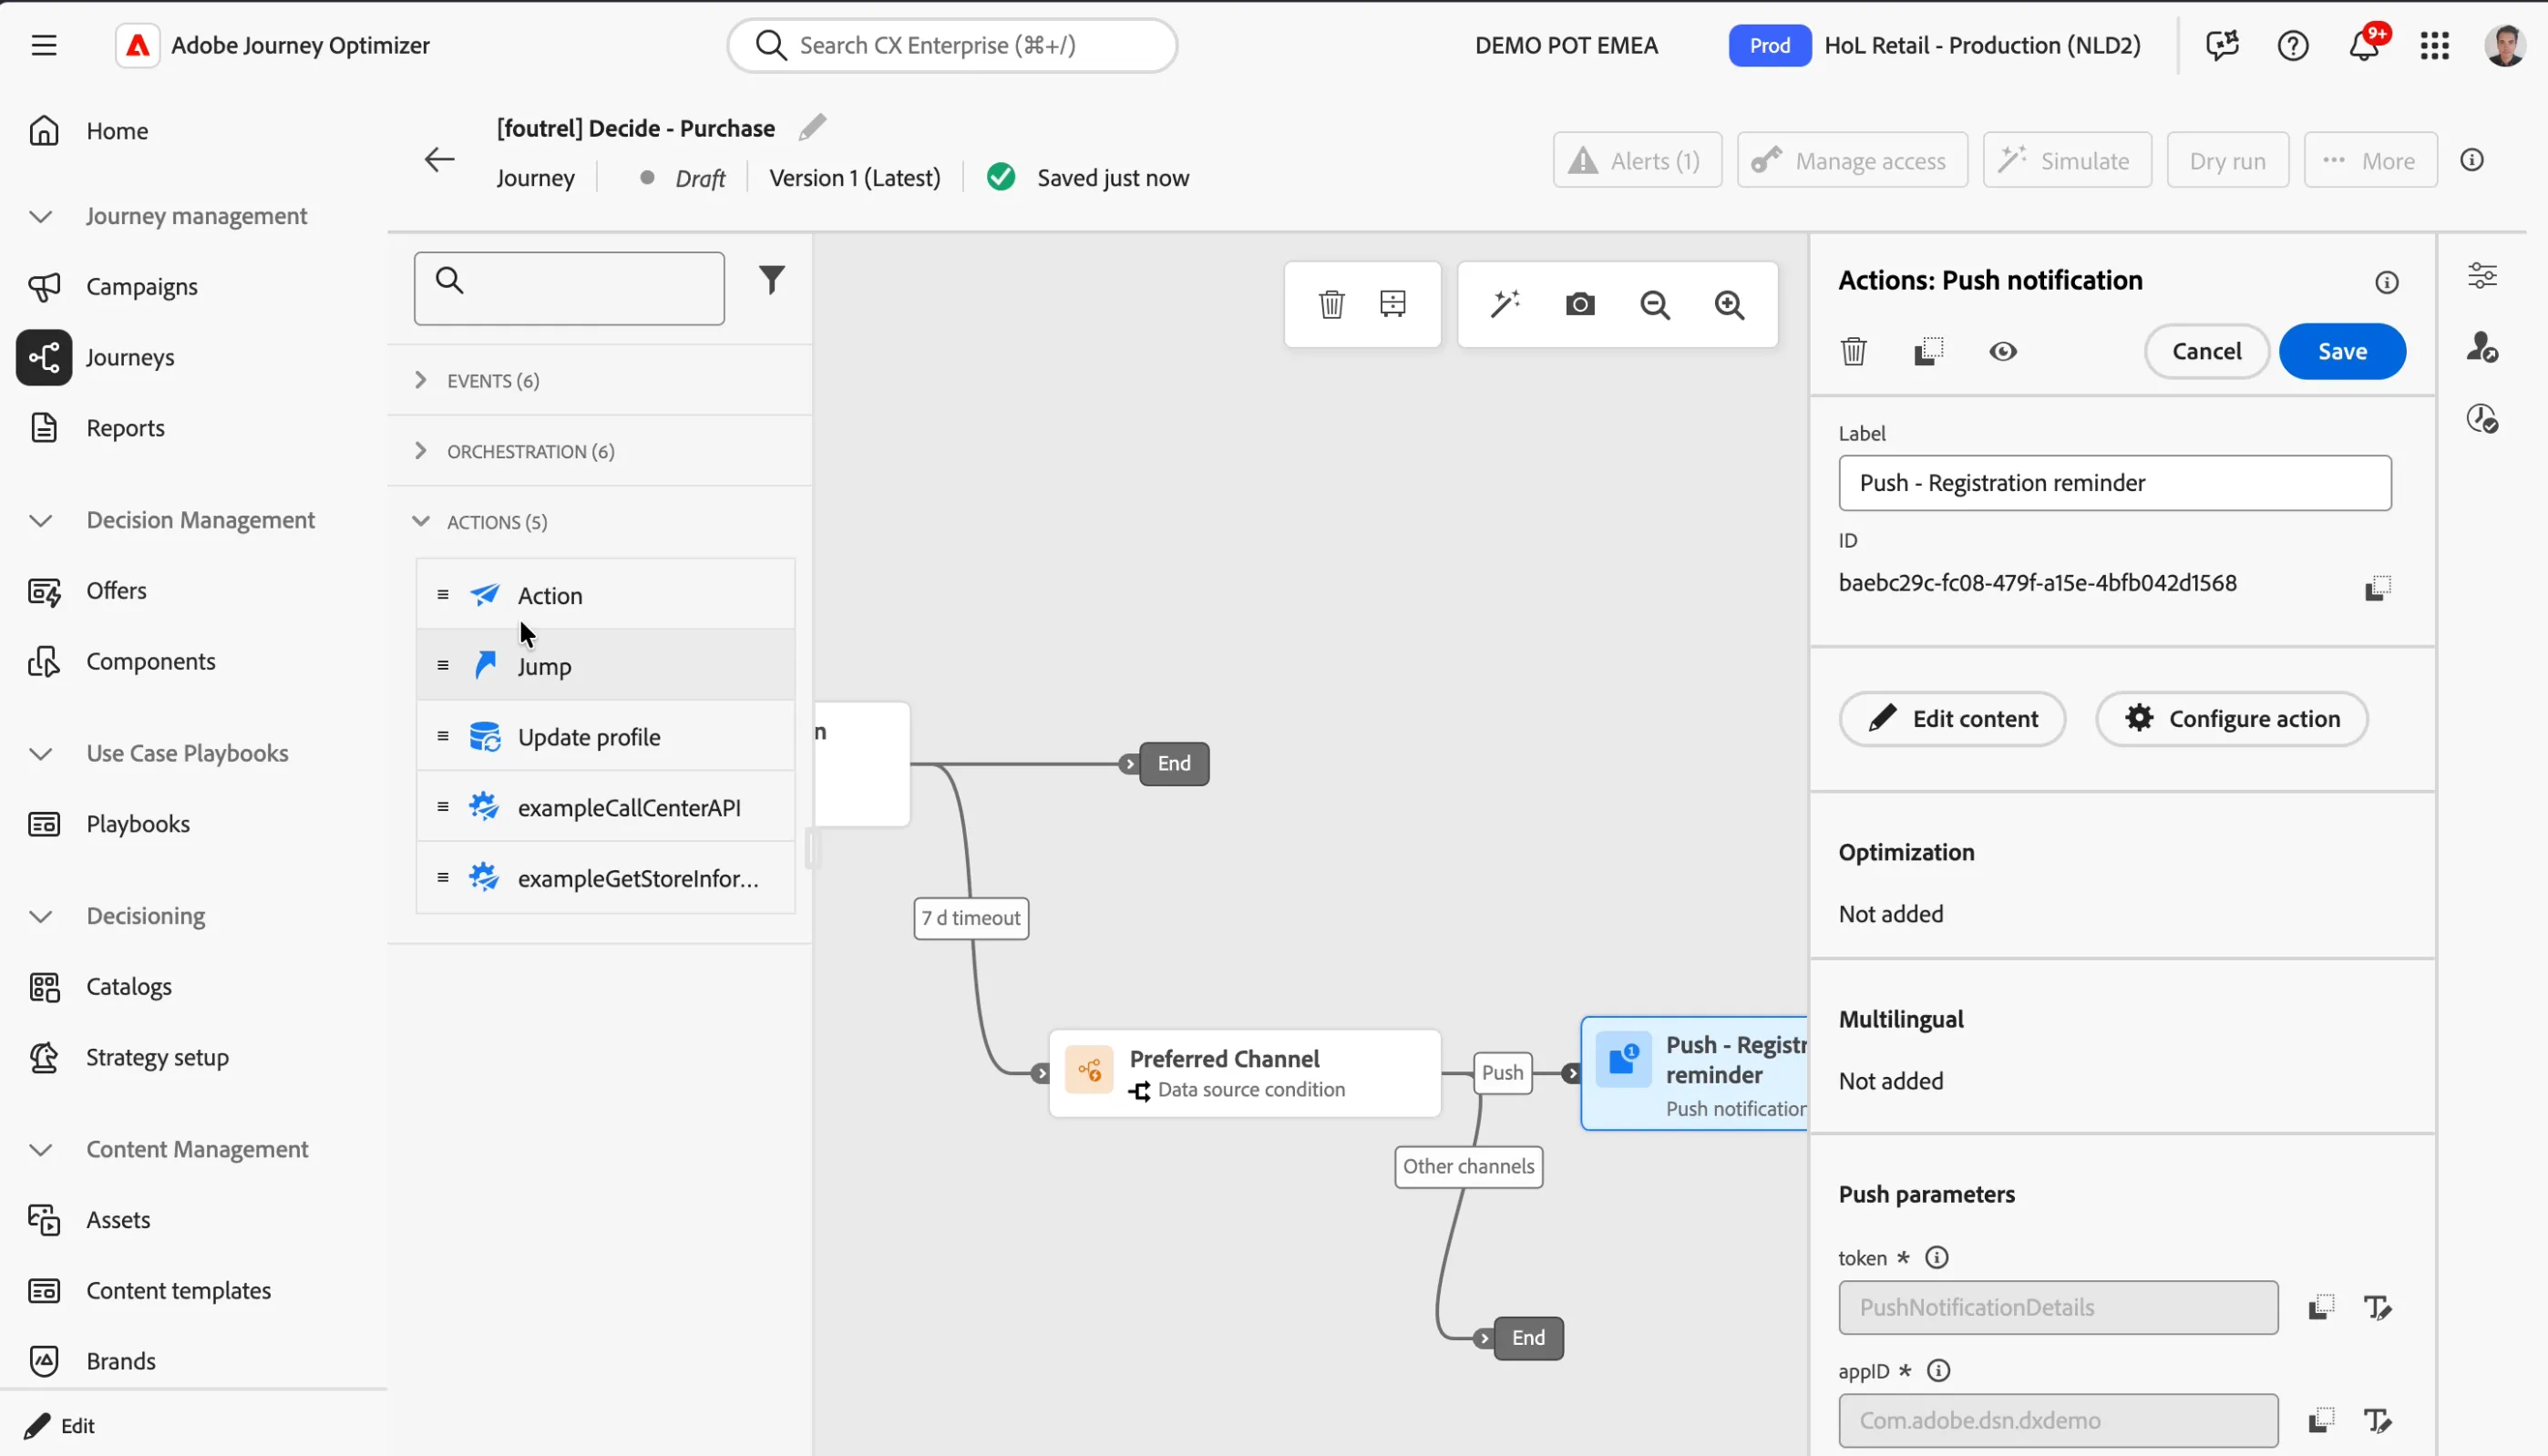Open the More options button
The width and height of the screenshot is (2548, 1456).
click(x=2370, y=160)
